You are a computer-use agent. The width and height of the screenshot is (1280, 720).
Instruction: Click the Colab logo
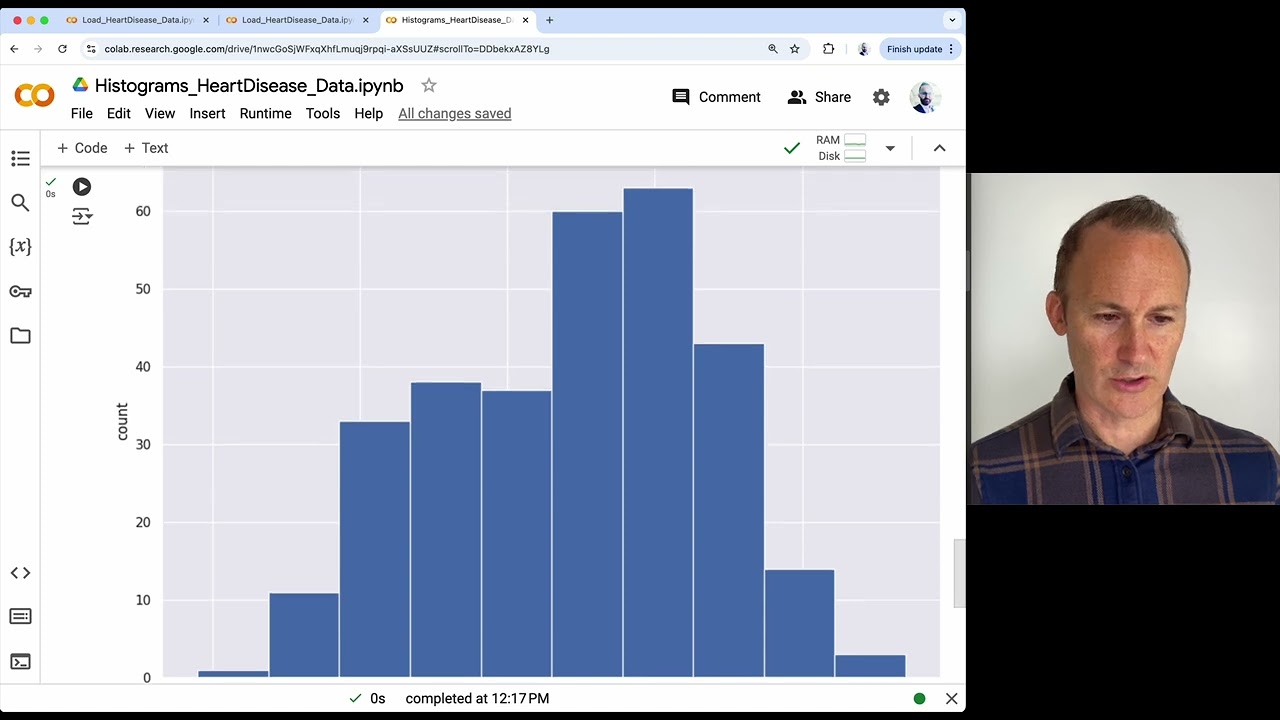[x=34, y=96]
